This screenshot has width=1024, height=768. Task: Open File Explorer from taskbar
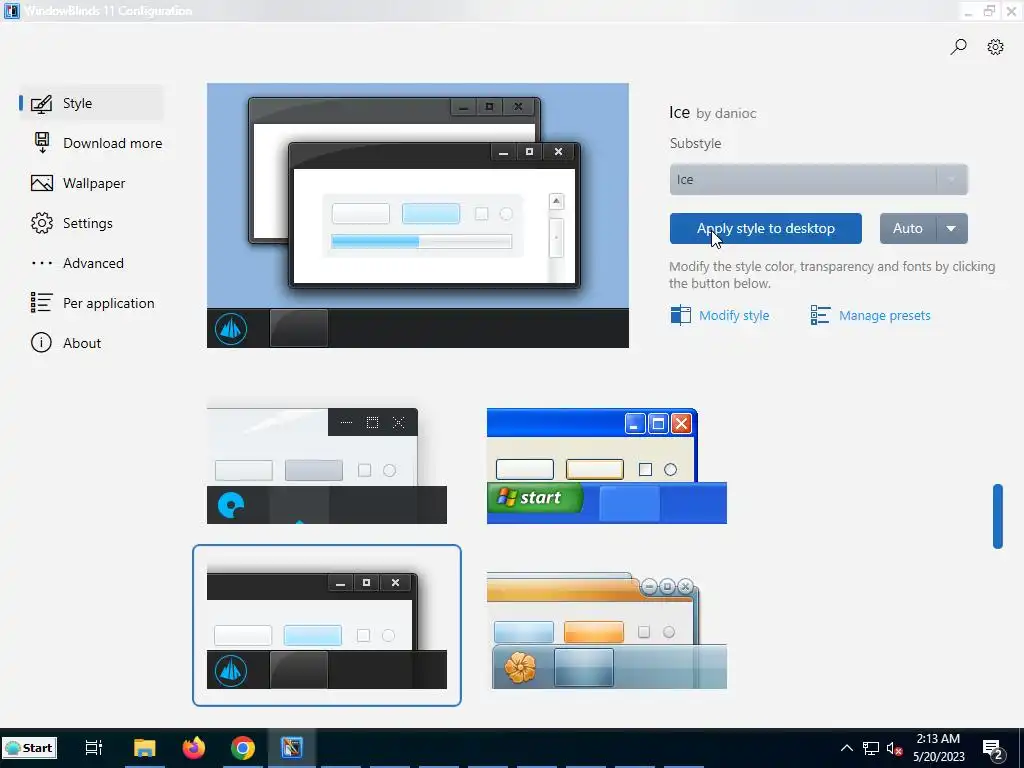pyautogui.click(x=144, y=748)
